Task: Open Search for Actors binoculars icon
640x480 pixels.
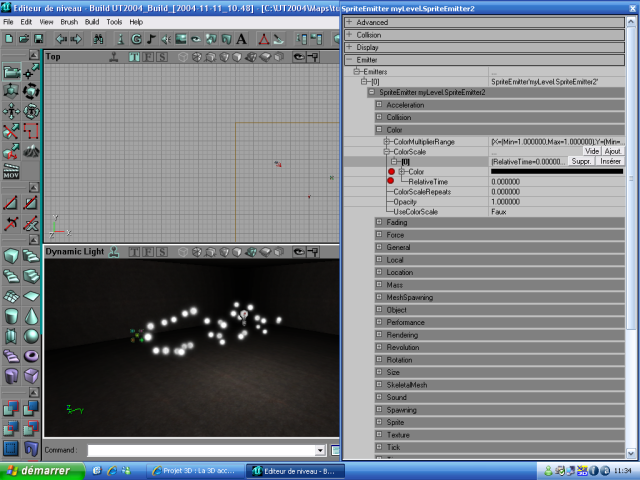Action: click(x=99, y=39)
